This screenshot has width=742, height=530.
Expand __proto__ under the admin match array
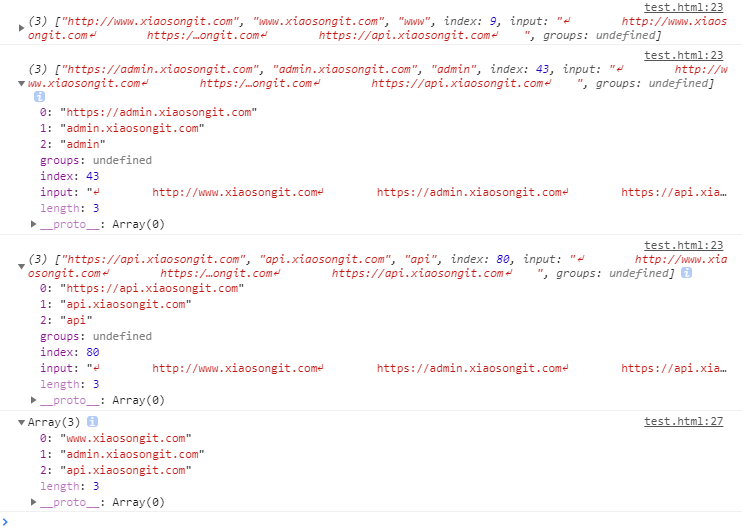coord(35,224)
